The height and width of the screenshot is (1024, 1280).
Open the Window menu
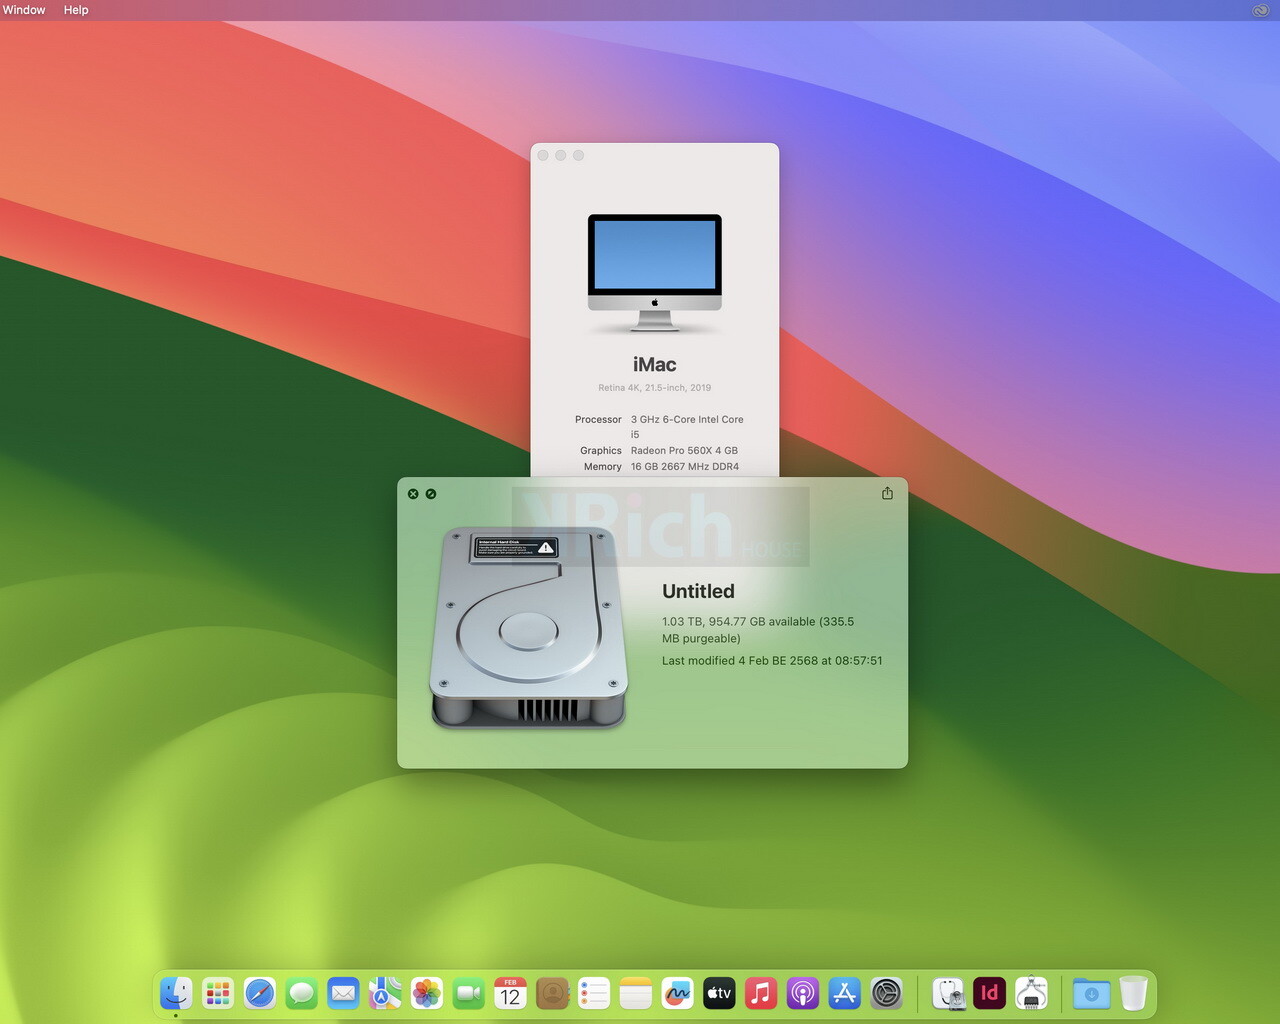(24, 10)
